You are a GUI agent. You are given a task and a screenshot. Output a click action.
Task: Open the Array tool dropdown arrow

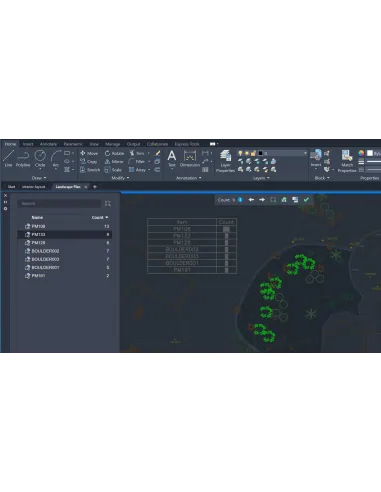pos(149,170)
